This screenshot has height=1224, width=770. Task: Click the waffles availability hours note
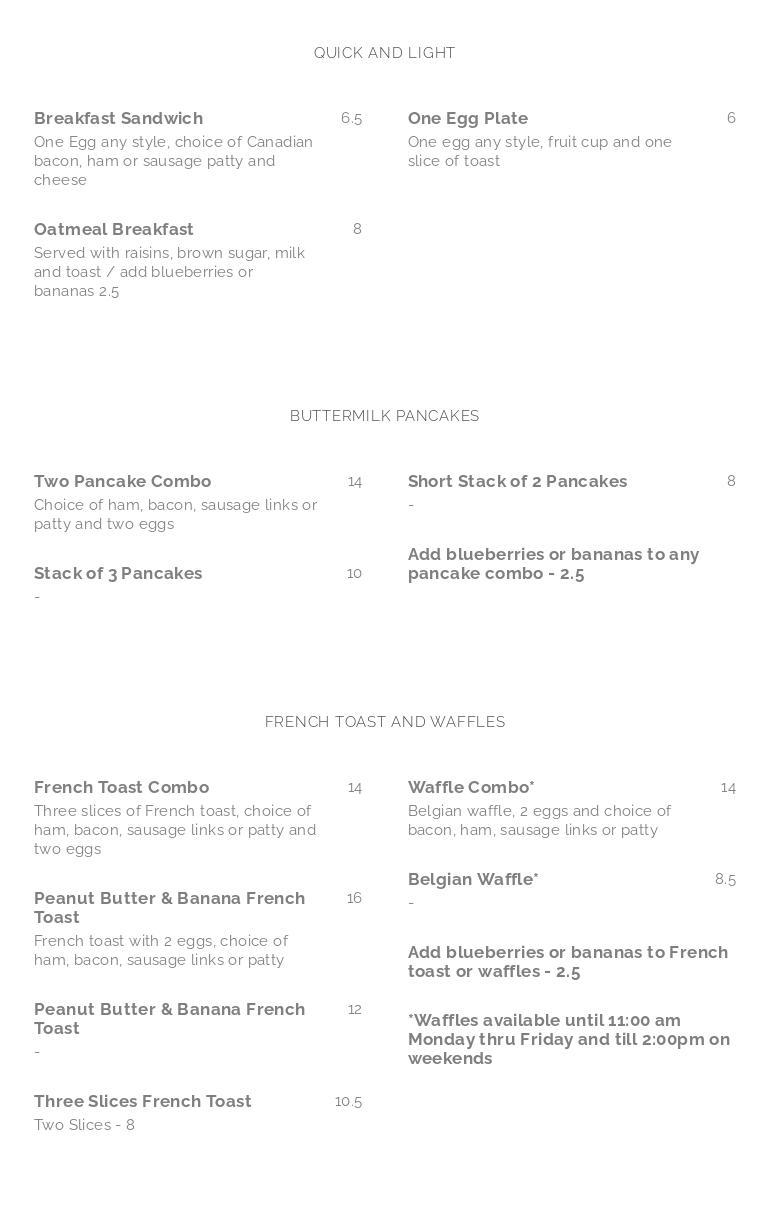(x=568, y=1039)
